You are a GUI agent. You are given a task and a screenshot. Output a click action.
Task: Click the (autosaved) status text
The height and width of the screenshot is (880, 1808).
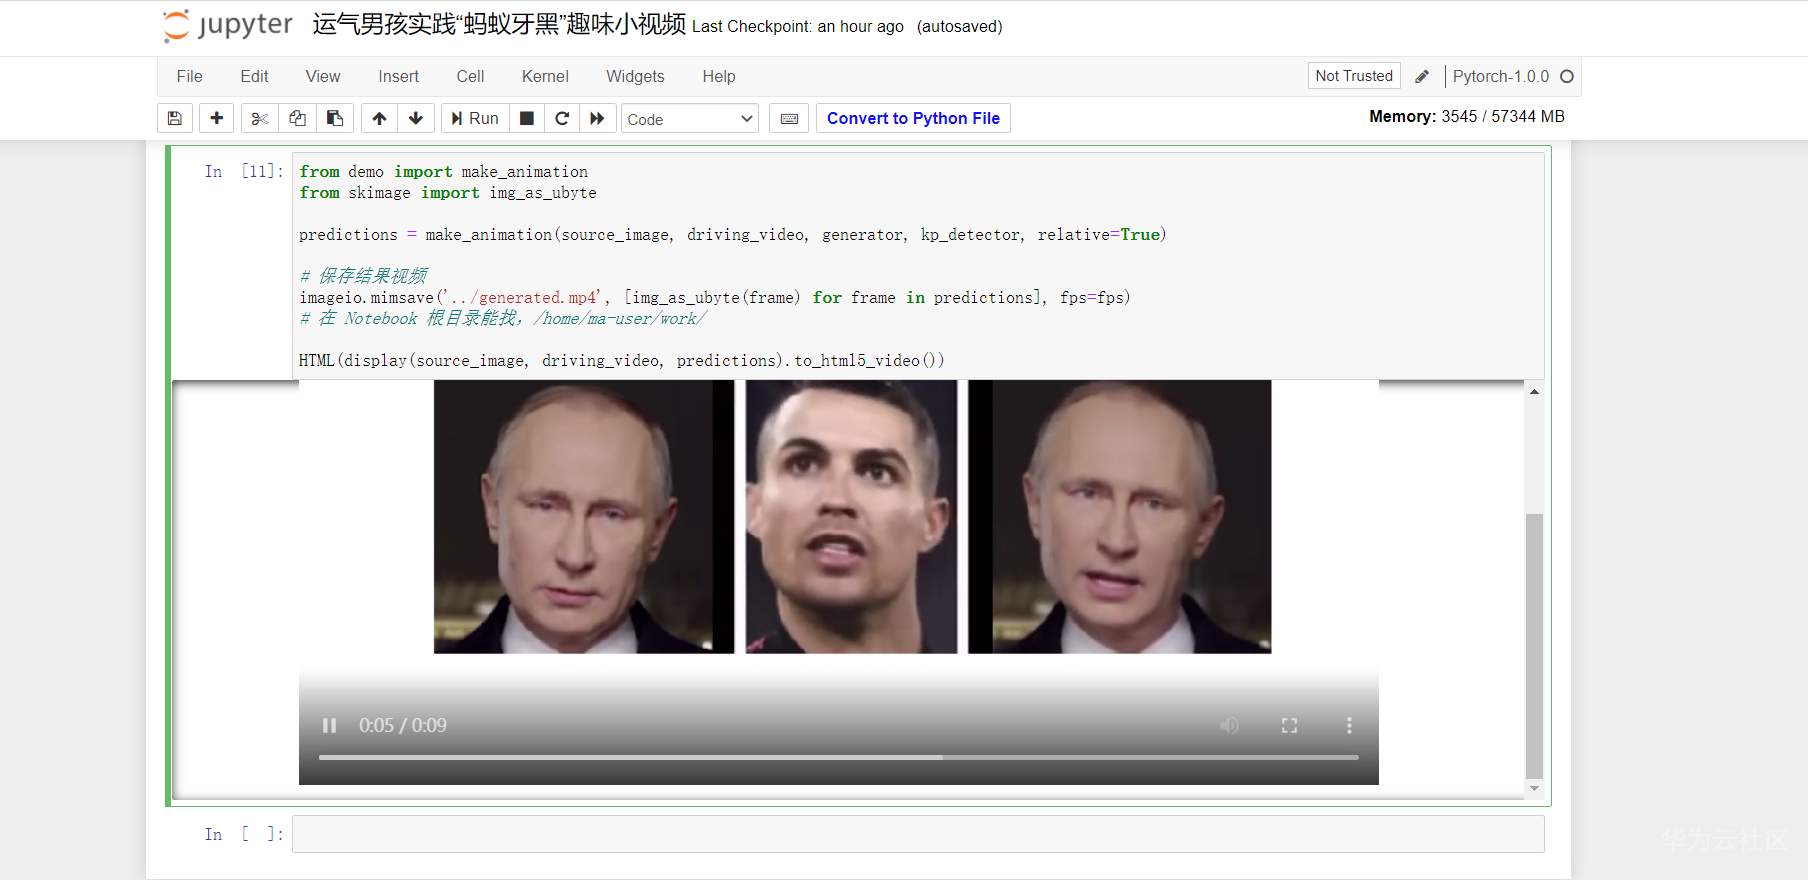(x=959, y=26)
